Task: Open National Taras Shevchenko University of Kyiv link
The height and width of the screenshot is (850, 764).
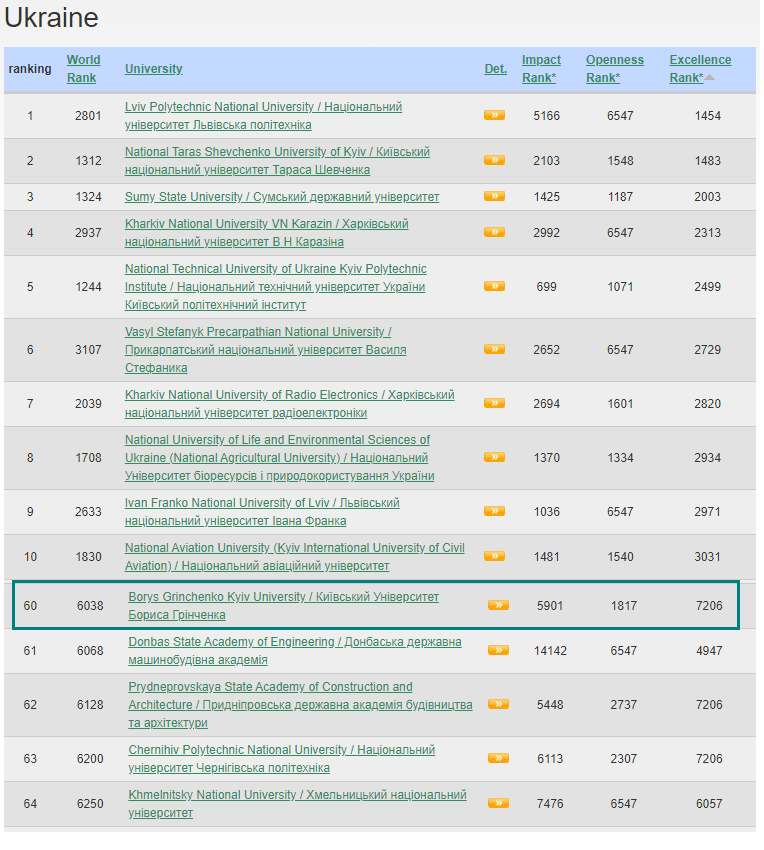Action: coord(277,152)
